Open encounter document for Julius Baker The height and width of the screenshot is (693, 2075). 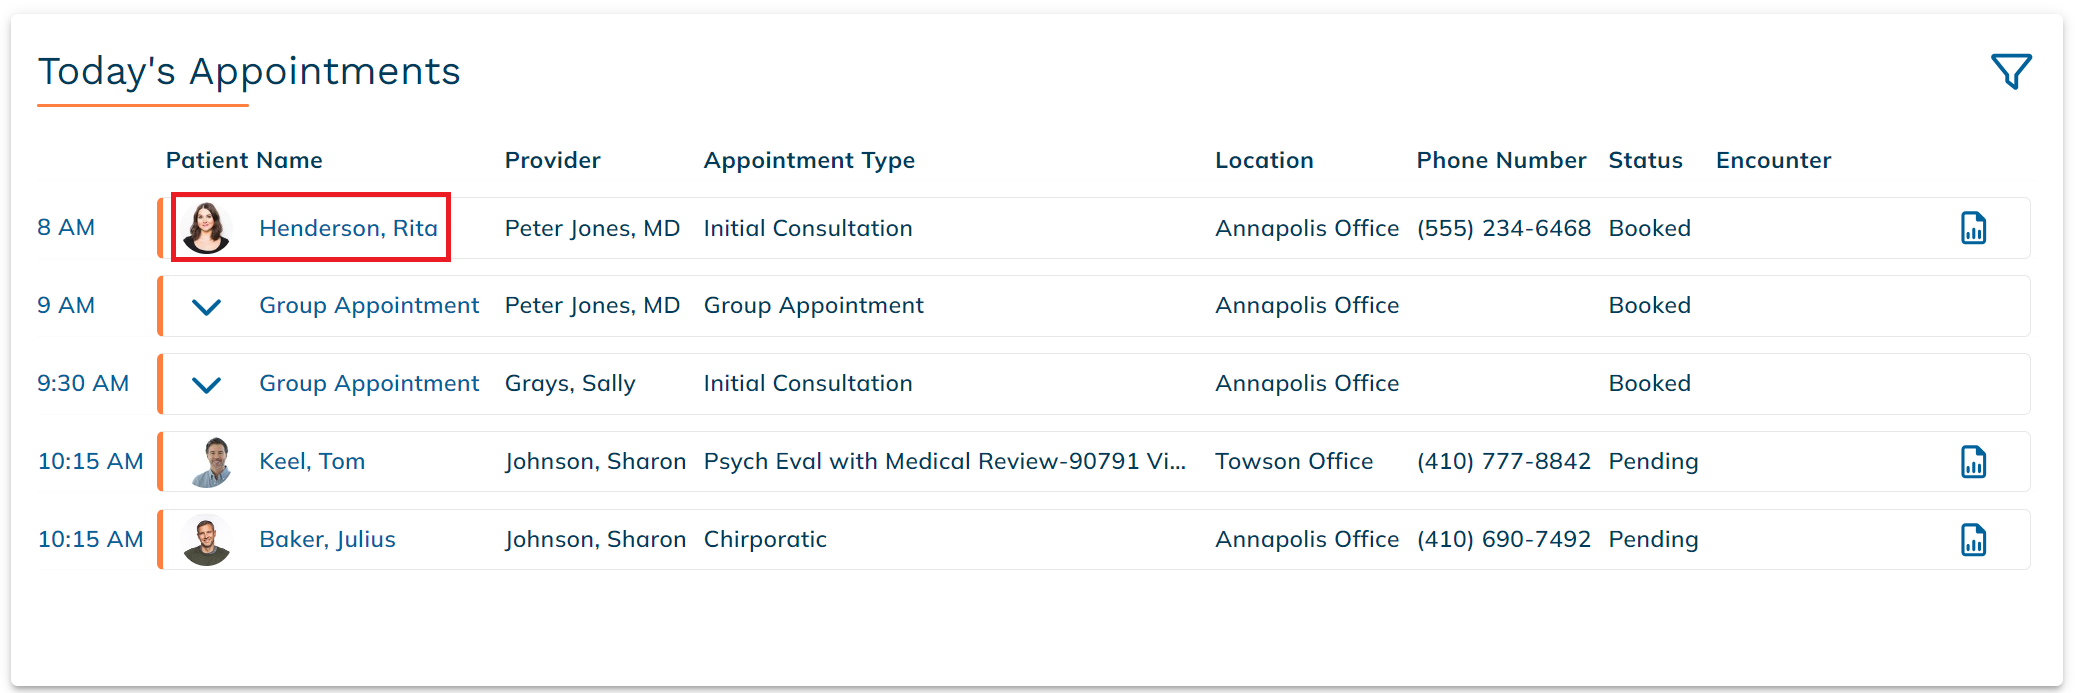(1973, 540)
